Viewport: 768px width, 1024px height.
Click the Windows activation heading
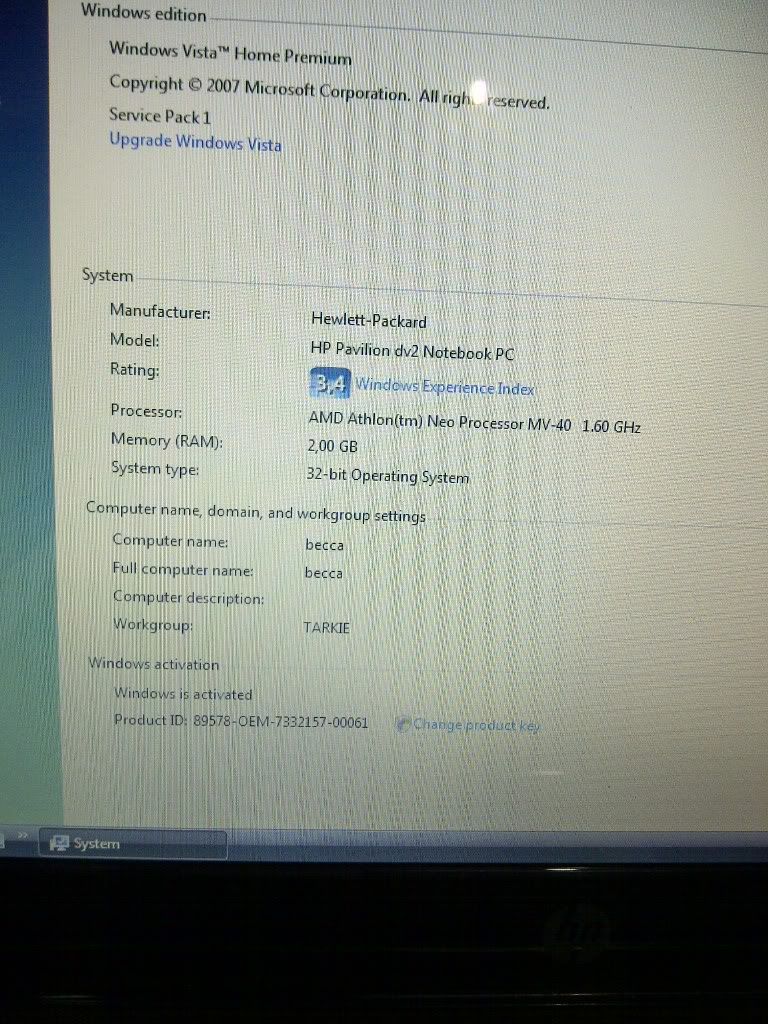pos(154,664)
